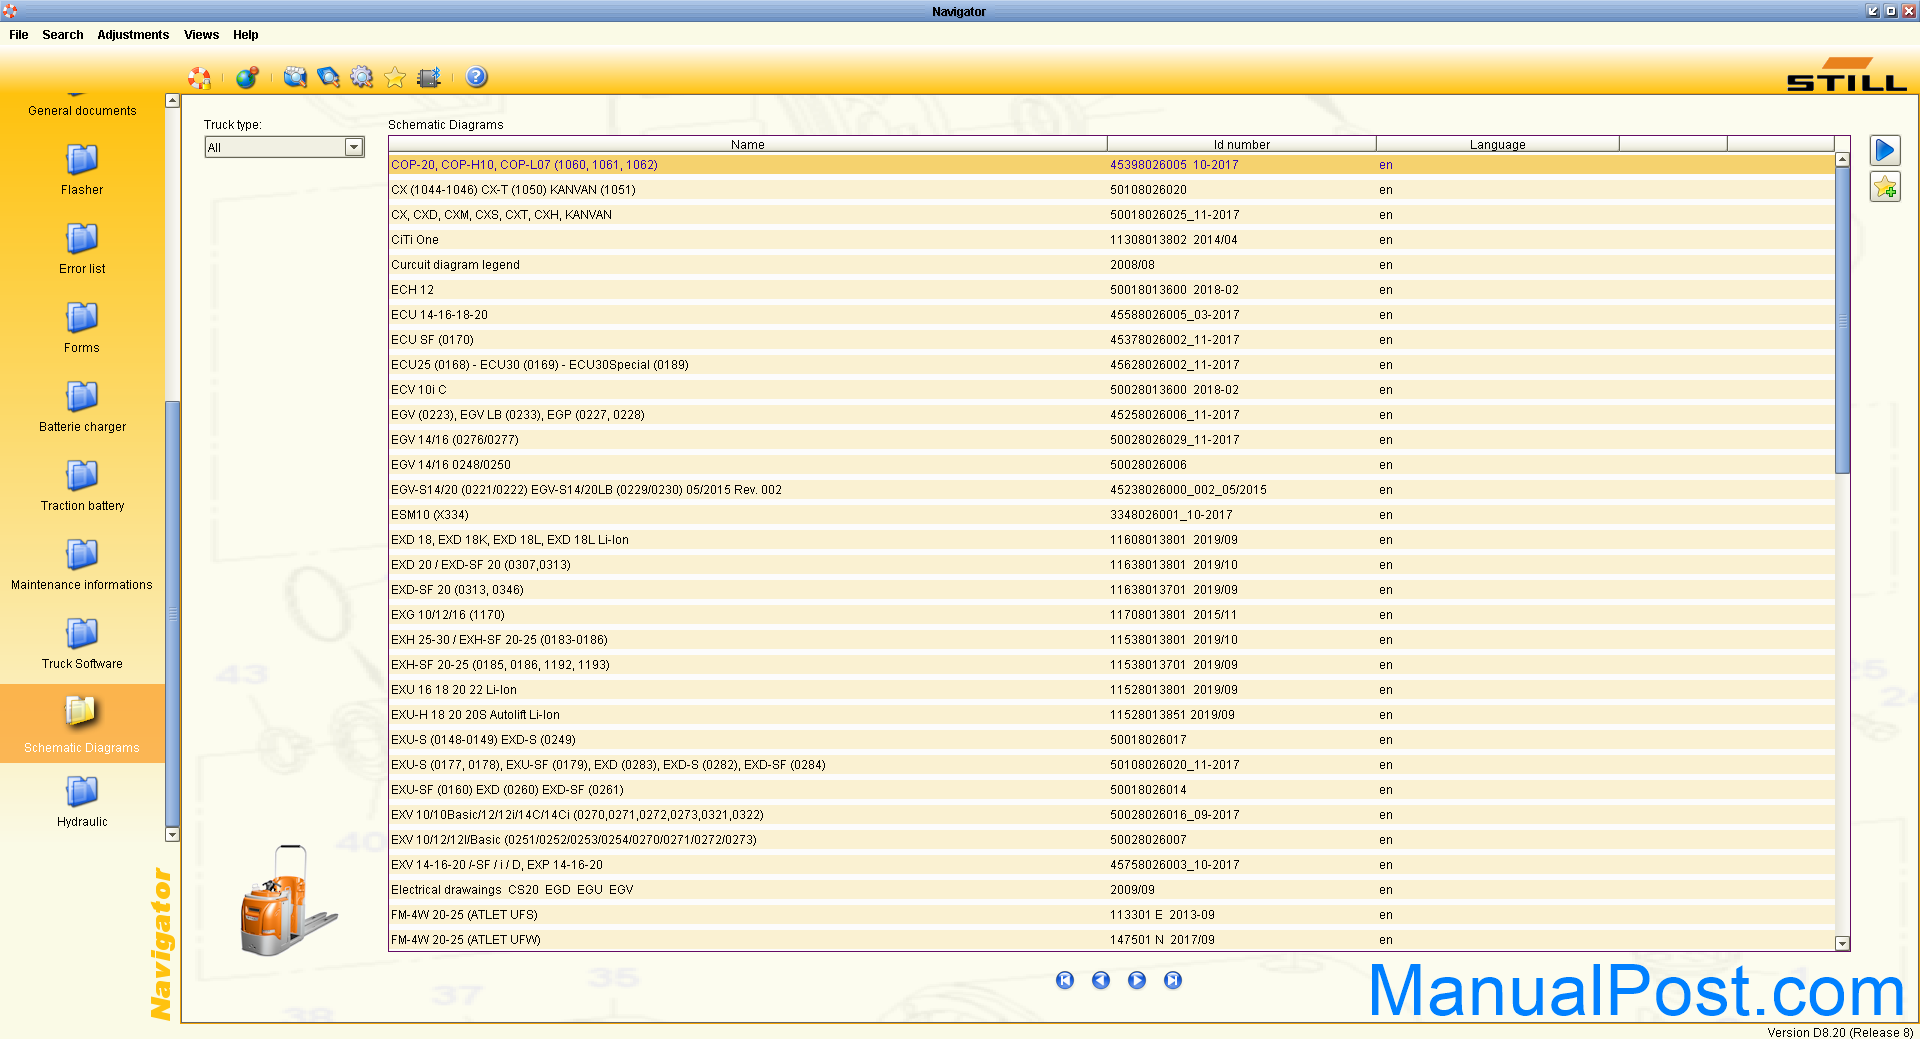The height and width of the screenshot is (1039, 1920).
Task: Open the Help menu
Action: pyautogui.click(x=246, y=35)
